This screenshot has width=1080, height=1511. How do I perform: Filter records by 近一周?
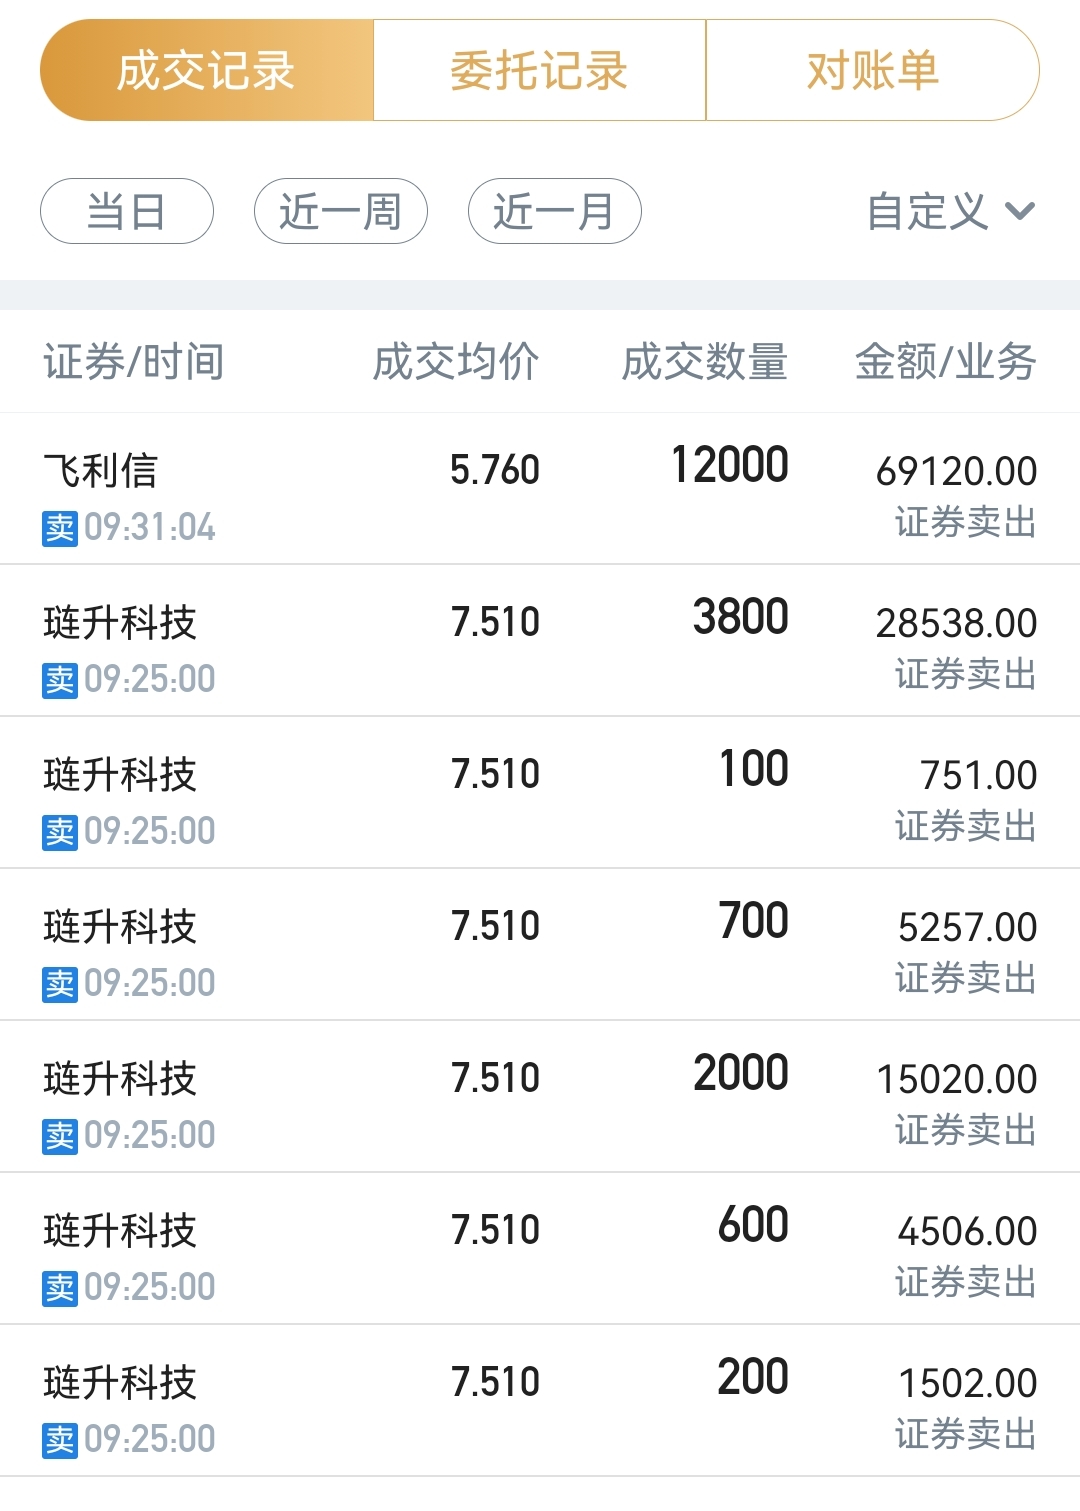pyautogui.click(x=341, y=211)
